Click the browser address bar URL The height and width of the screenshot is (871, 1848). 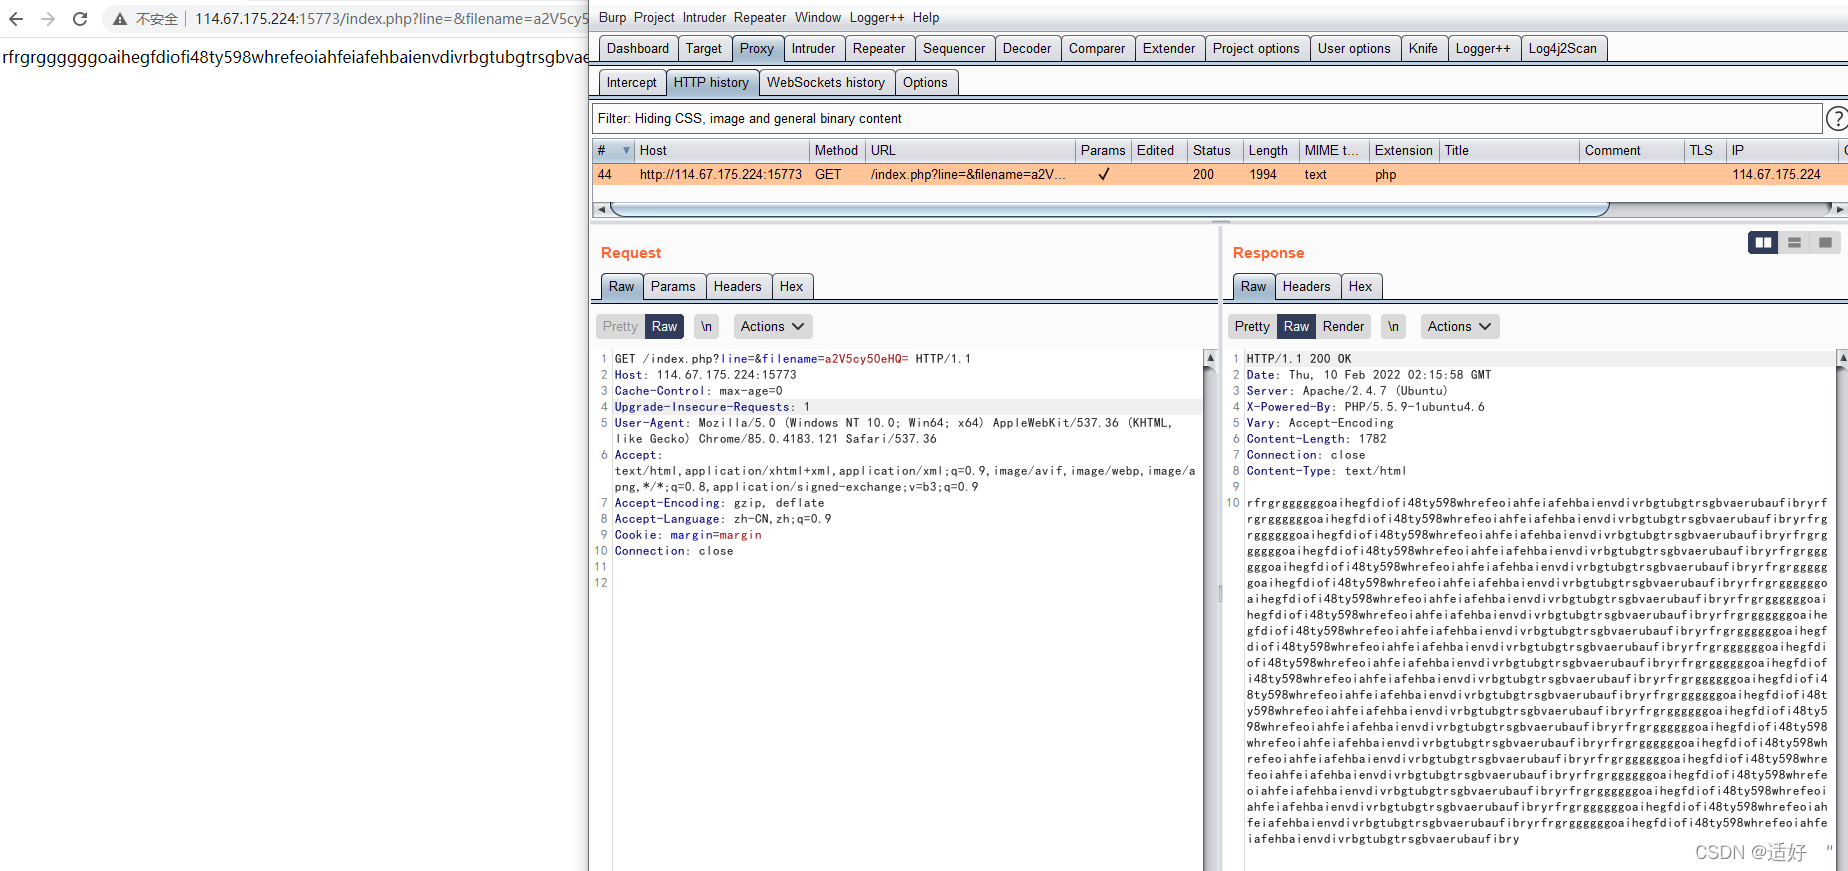pyautogui.click(x=390, y=19)
